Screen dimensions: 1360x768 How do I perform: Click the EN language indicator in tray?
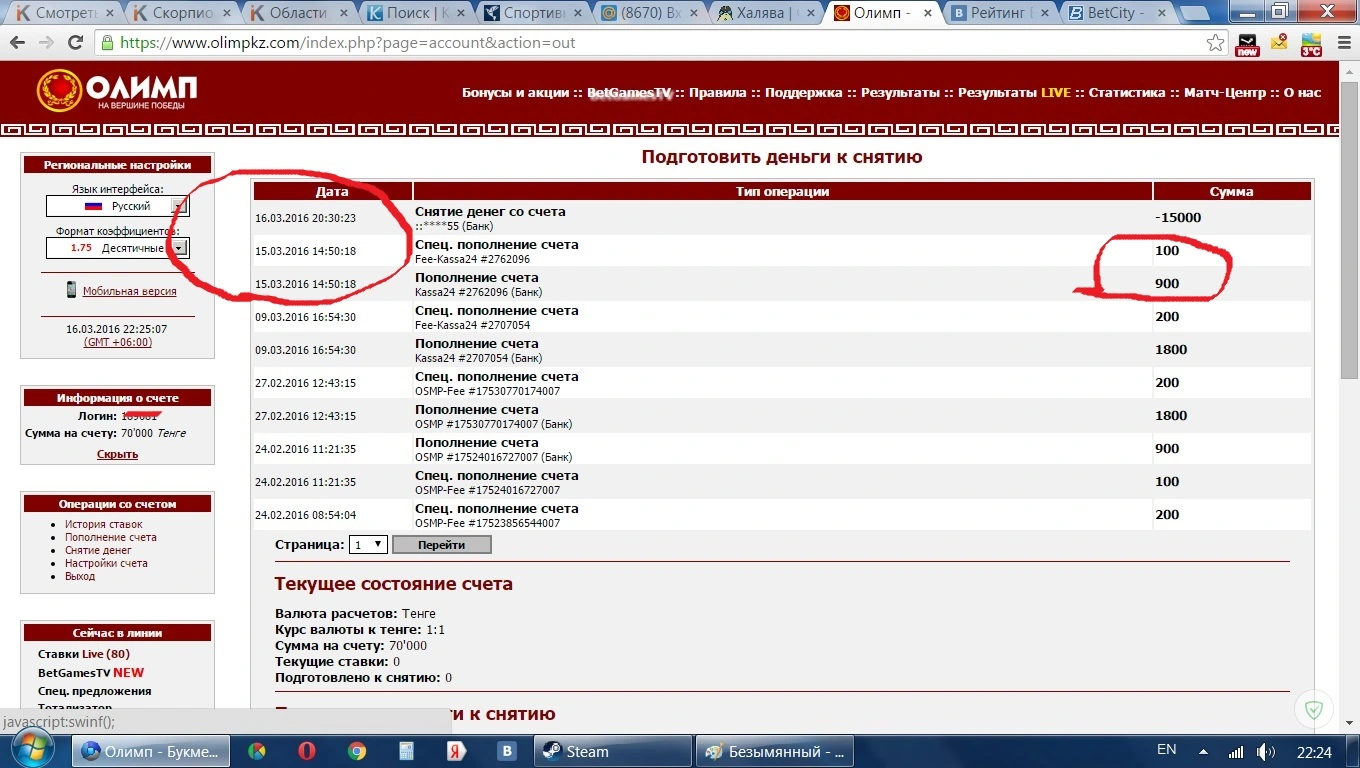[x=1166, y=749]
